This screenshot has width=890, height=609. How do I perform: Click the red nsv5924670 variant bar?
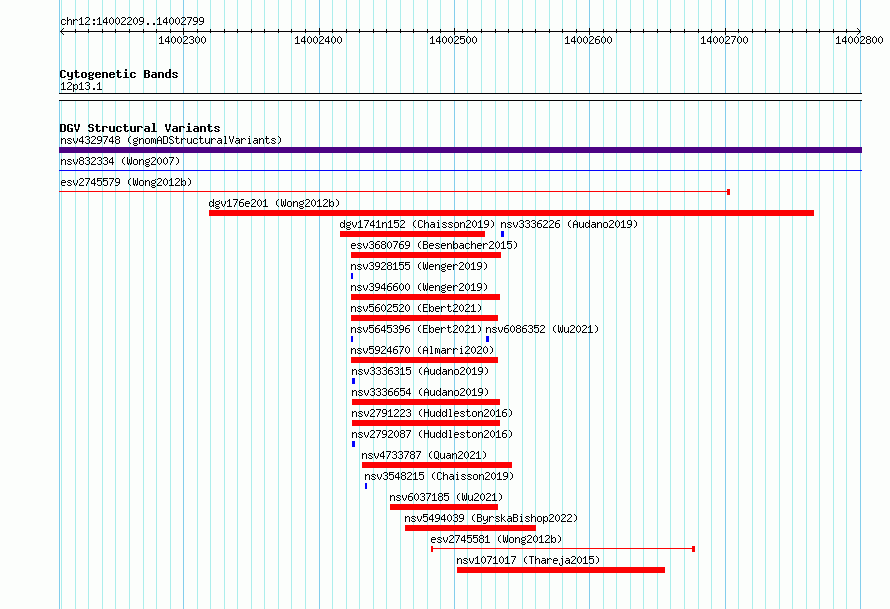pos(425,360)
